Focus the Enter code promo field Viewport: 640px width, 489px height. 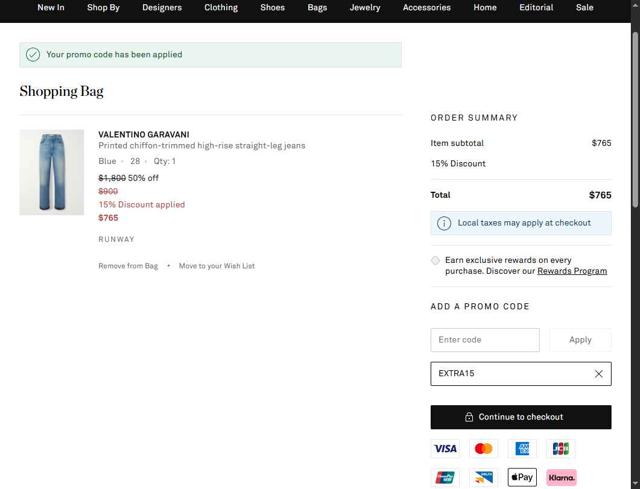(x=485, y=340)
